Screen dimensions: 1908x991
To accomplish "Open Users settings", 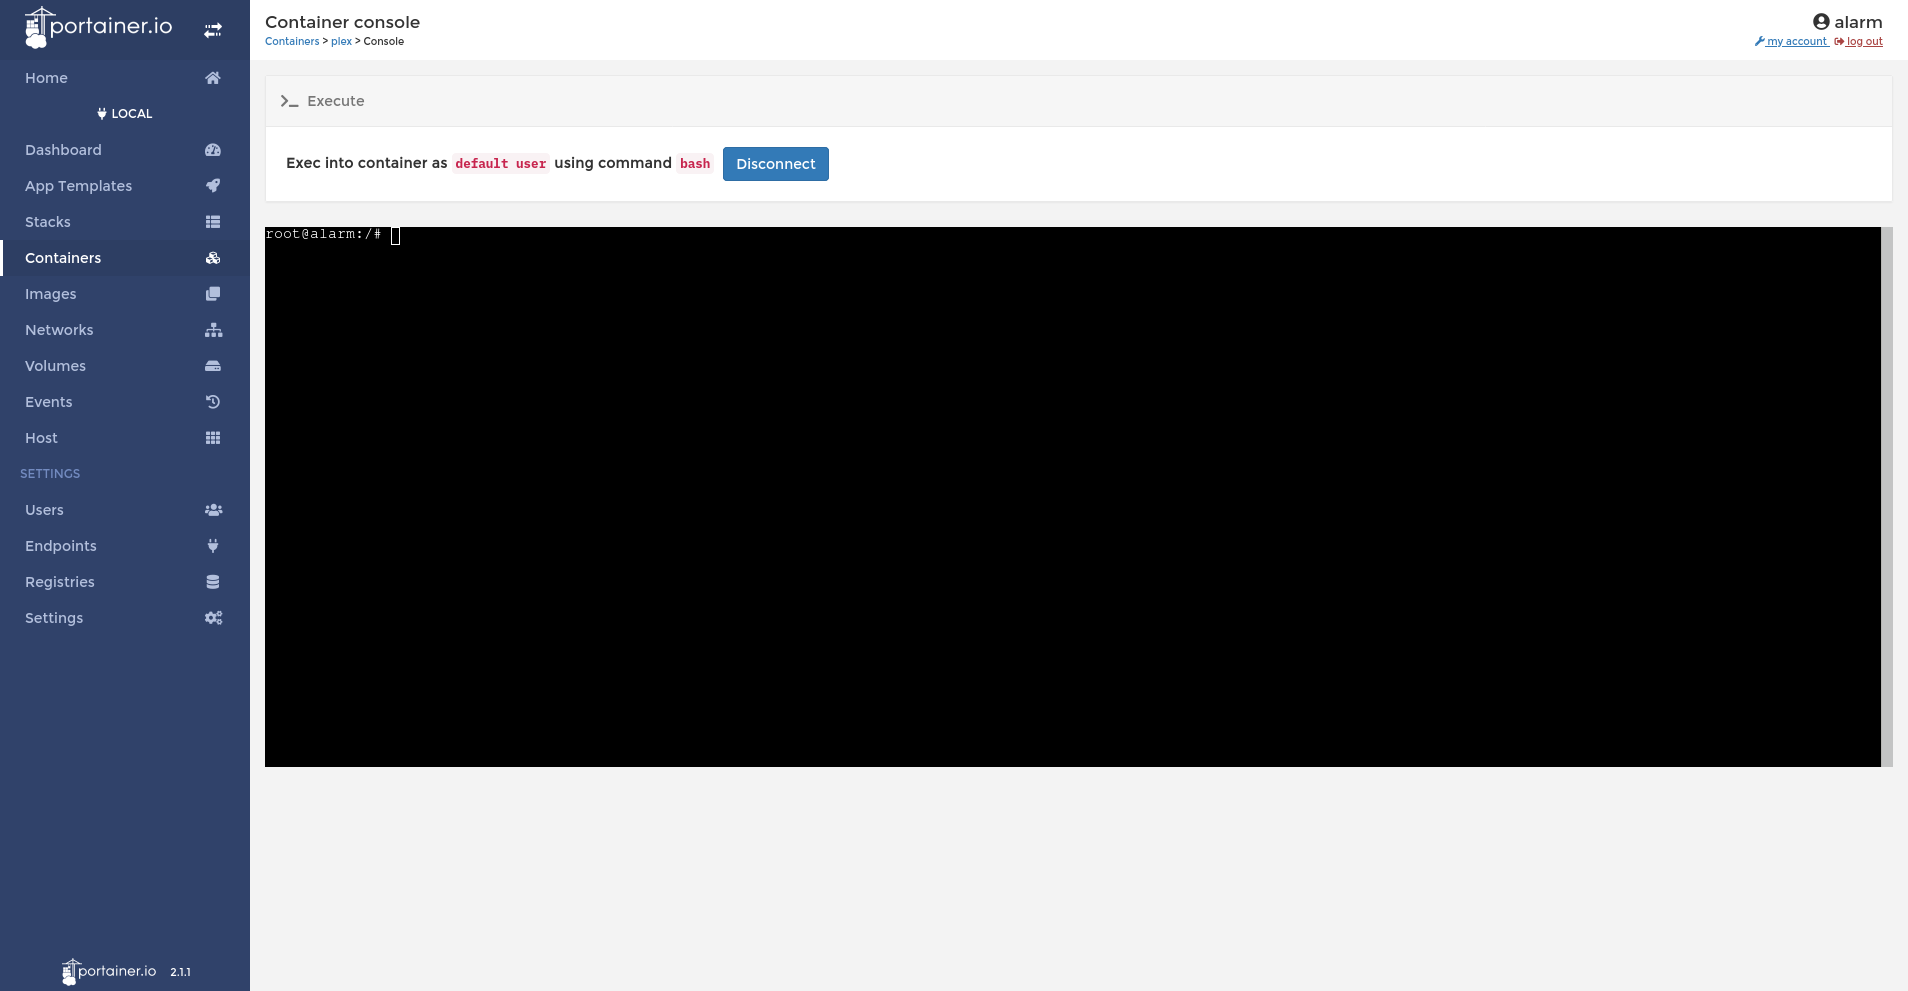I will (x=125, y=510).
